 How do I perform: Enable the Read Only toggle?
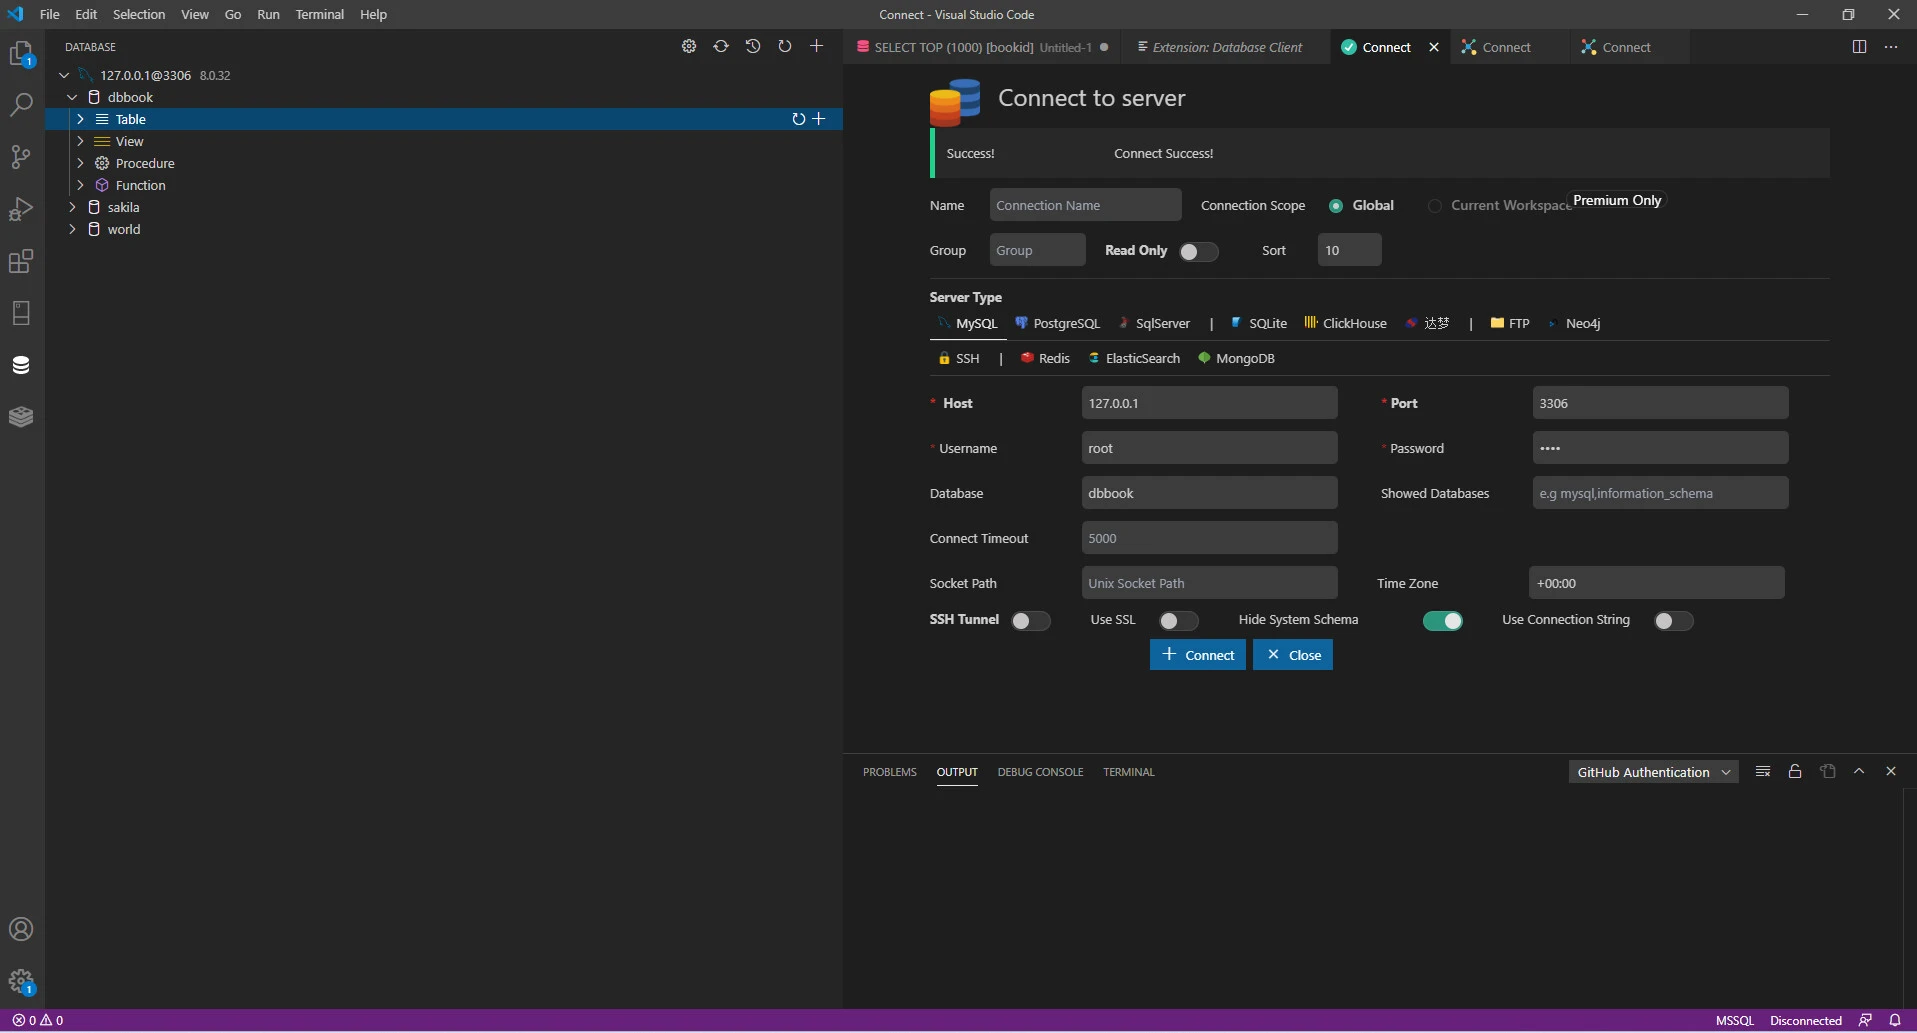(1197, 251)
